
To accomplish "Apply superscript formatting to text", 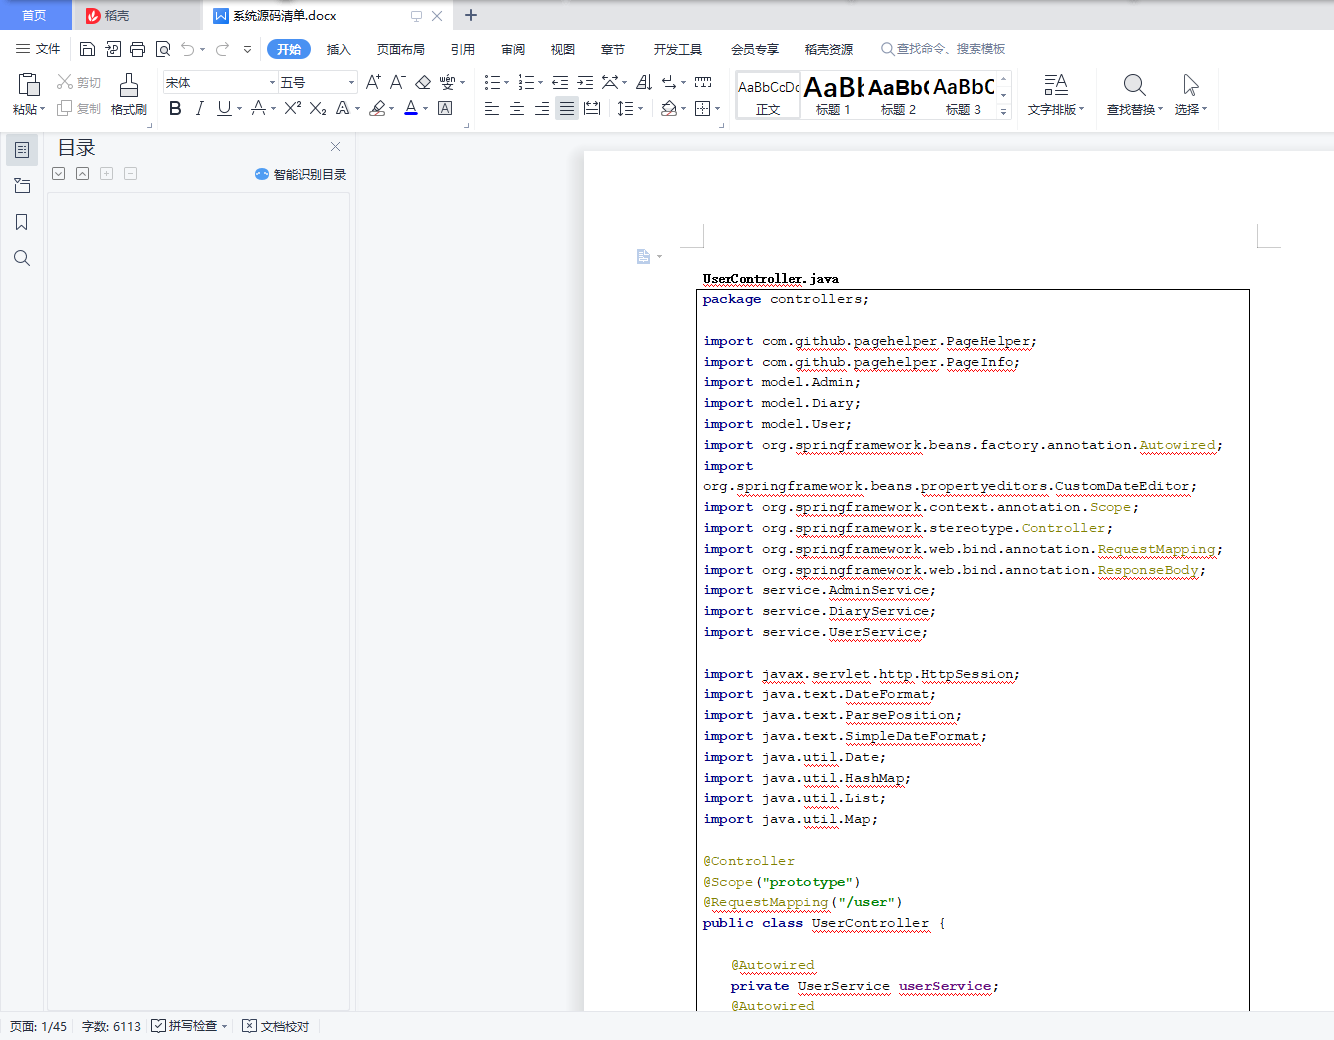I will point(292,108).
